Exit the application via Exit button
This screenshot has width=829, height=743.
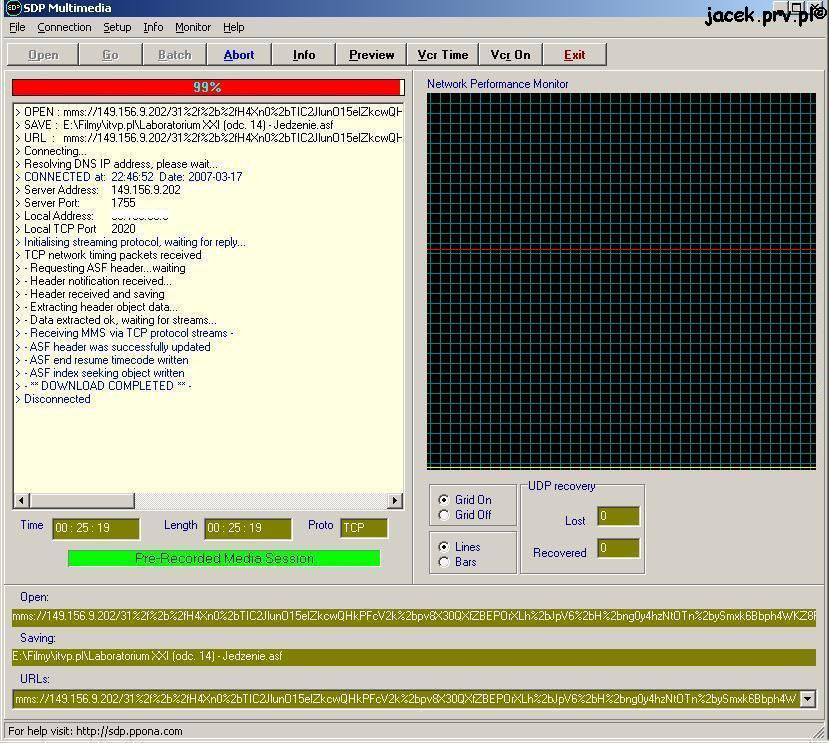574,54
